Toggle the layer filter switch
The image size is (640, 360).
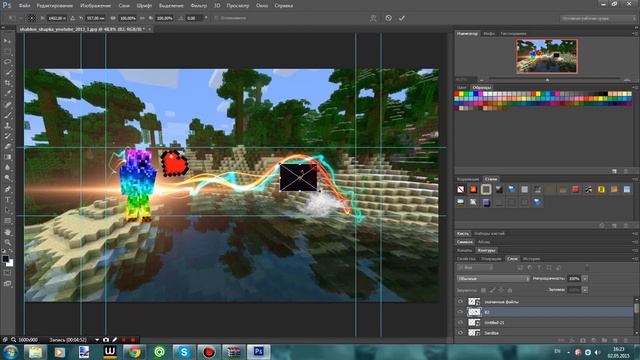587,268
